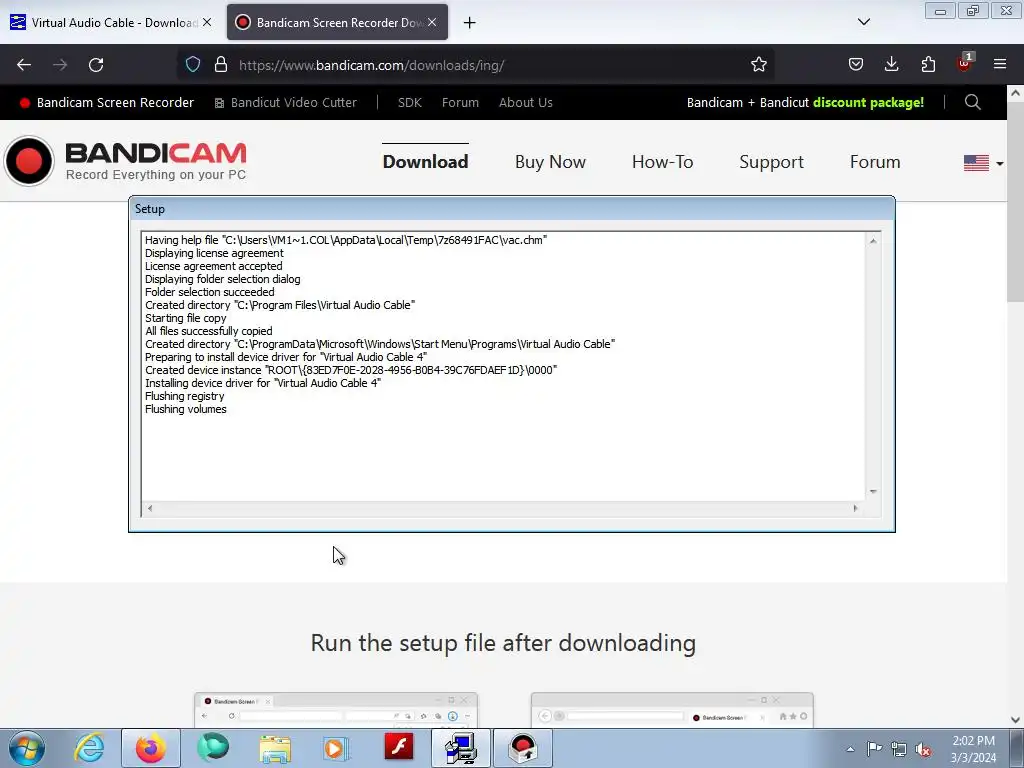Open the green globe browser taskbar icon

(x=213, y=748)
